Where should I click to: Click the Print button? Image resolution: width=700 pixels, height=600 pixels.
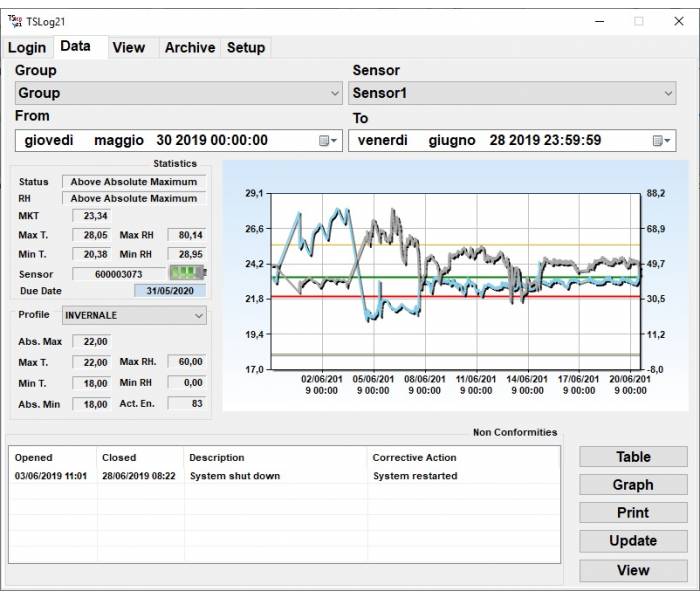pos(633,512)
